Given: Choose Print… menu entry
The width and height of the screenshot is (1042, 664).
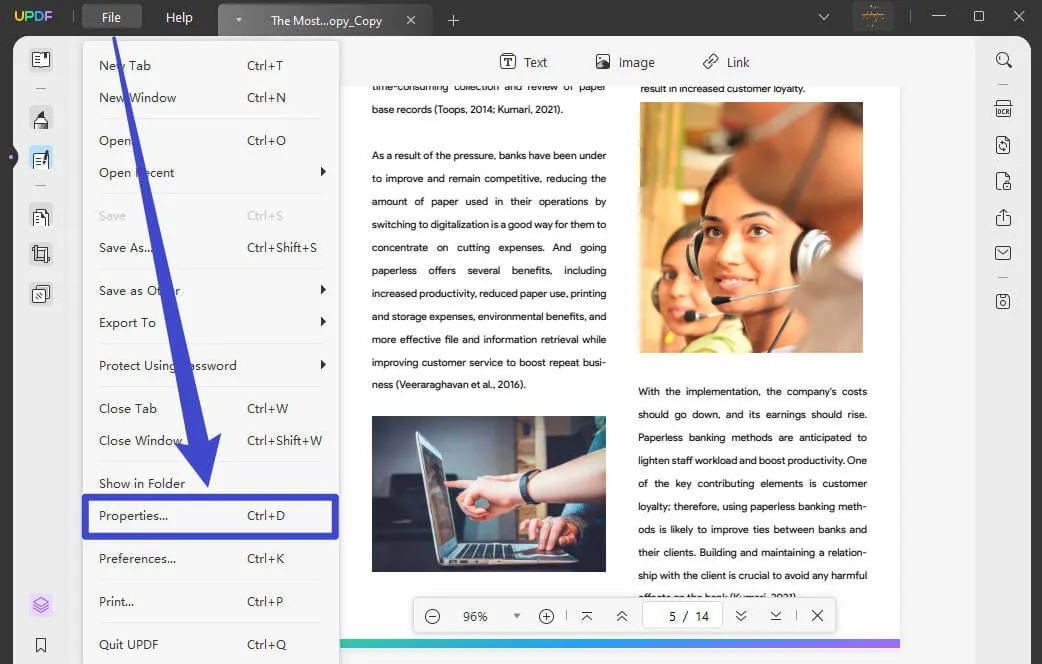Looking at the screenshot, I should tap(211, 602).
